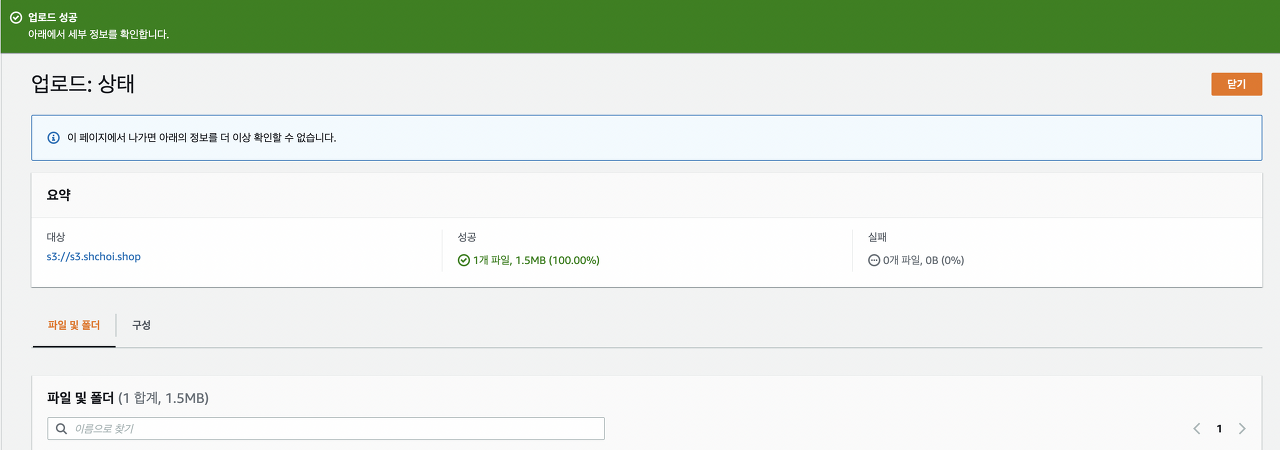This screenshot has height=450, width=1280.
Task: Click the 0개 파일, 0B (0%) text
Action: 923,260
